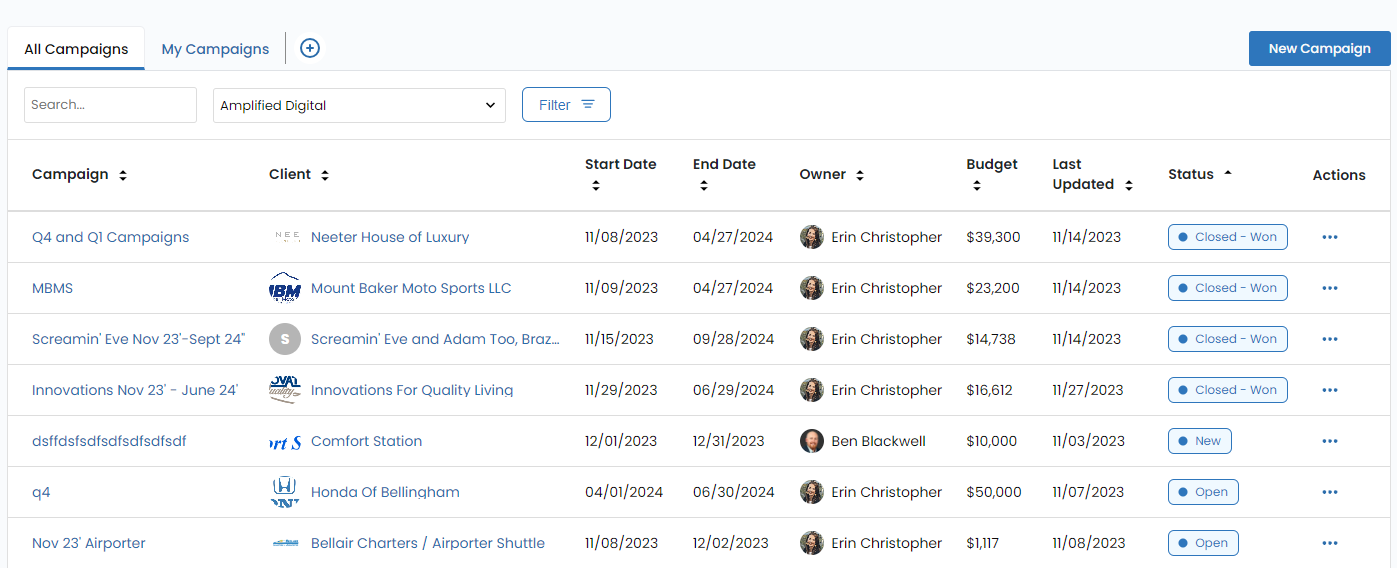The width and height of the screenshot is (1397, 568).
Task: Open the Innovations For Quality Living client link
Action: point(412,390)
